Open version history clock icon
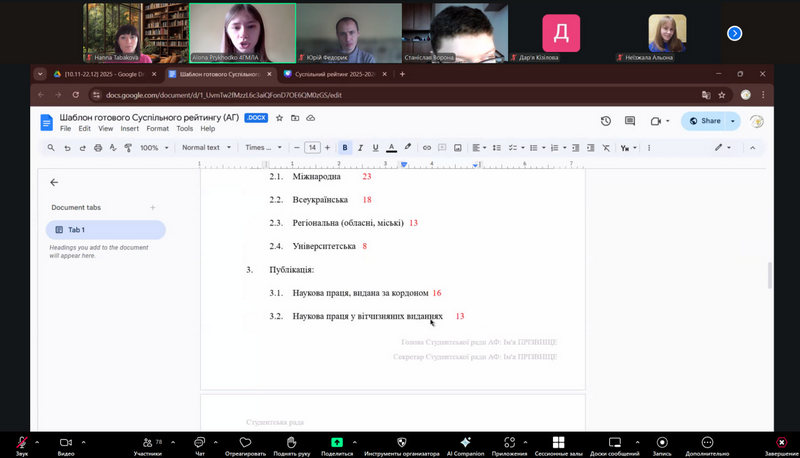Viewport: 800px width, 458px height. click(606, 121)
